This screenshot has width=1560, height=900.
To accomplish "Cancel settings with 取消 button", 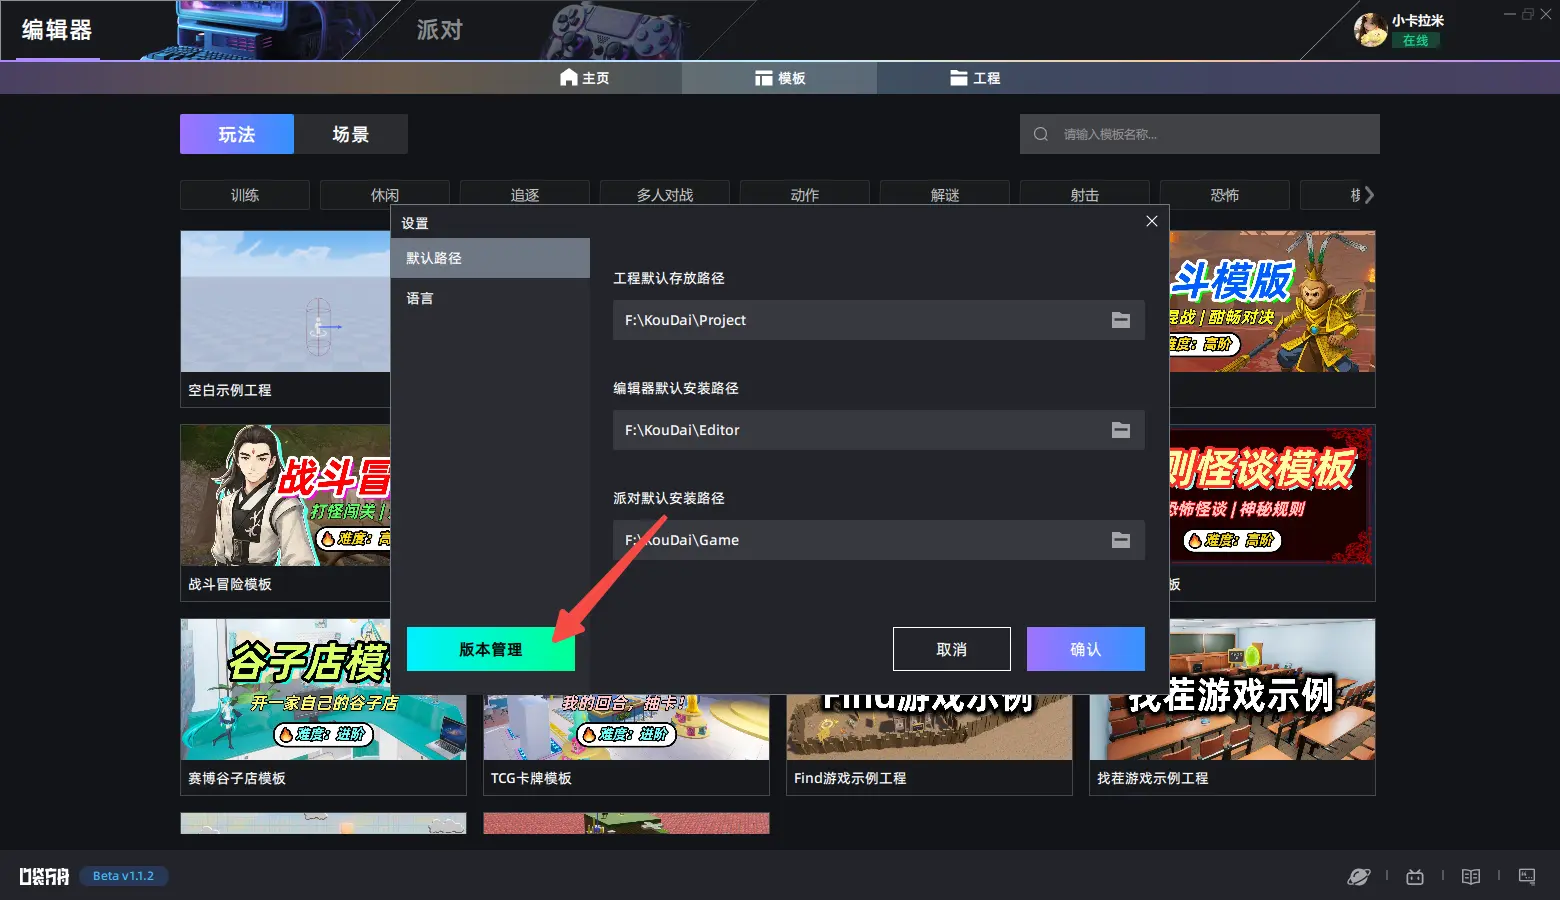I will click(x=951, y=649).
